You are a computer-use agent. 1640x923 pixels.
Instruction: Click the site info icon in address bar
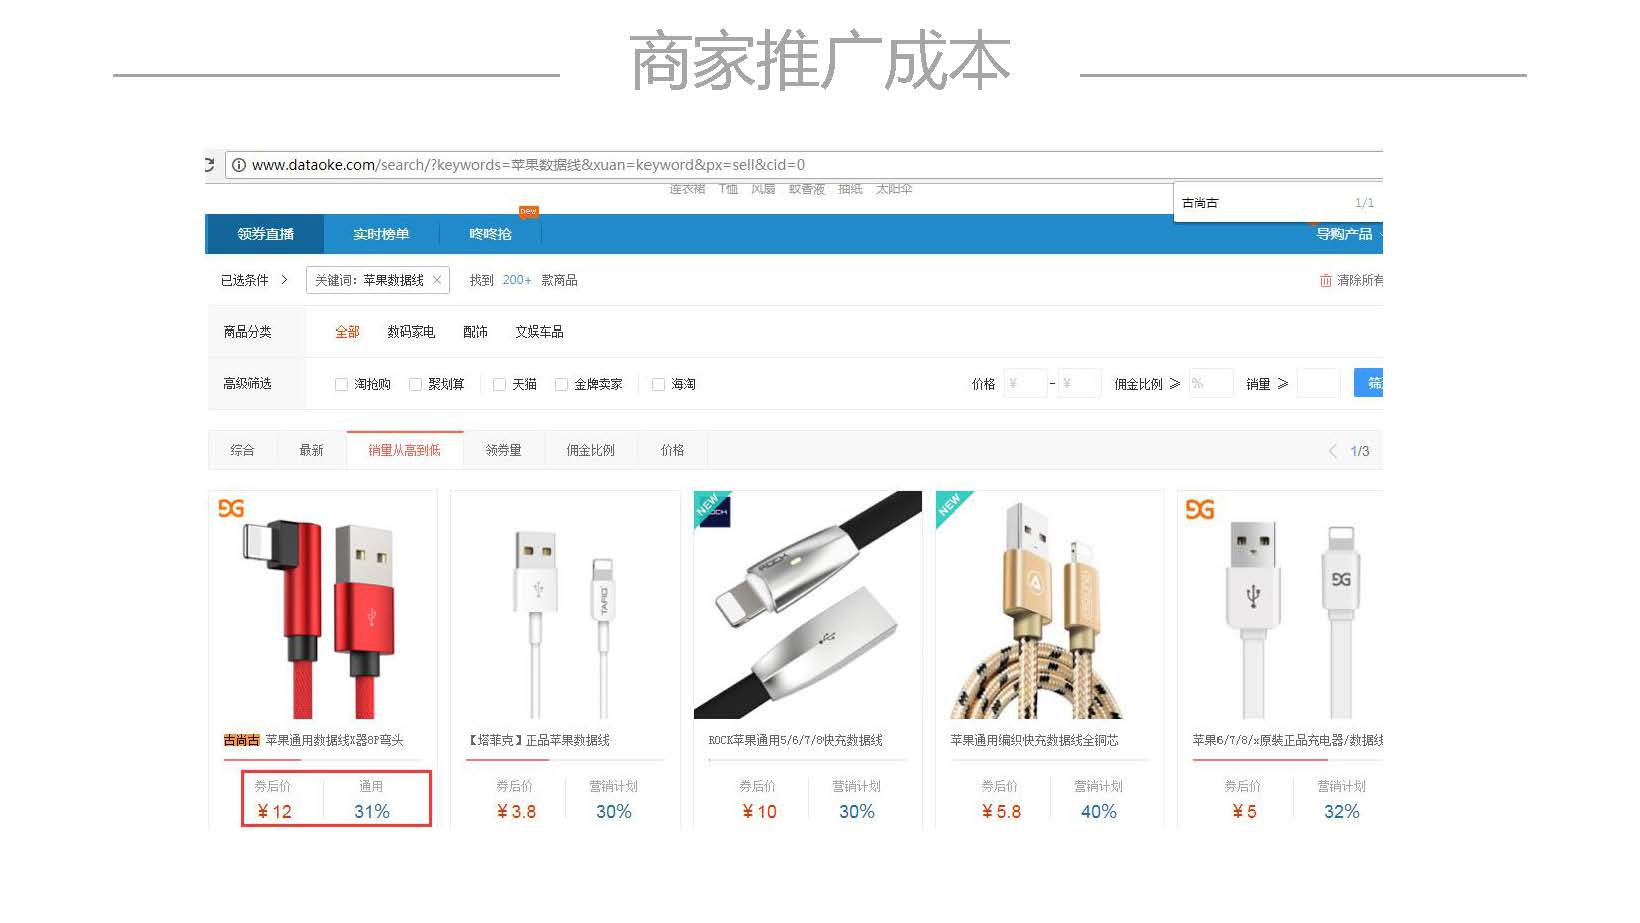[239, 165]
